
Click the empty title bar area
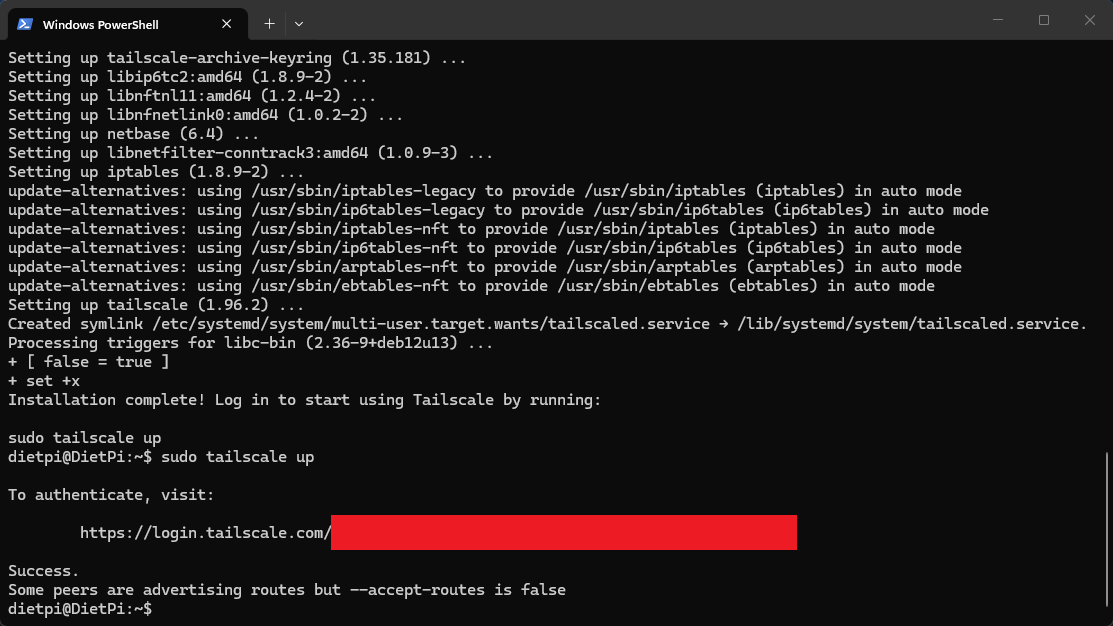pos(640,22)
